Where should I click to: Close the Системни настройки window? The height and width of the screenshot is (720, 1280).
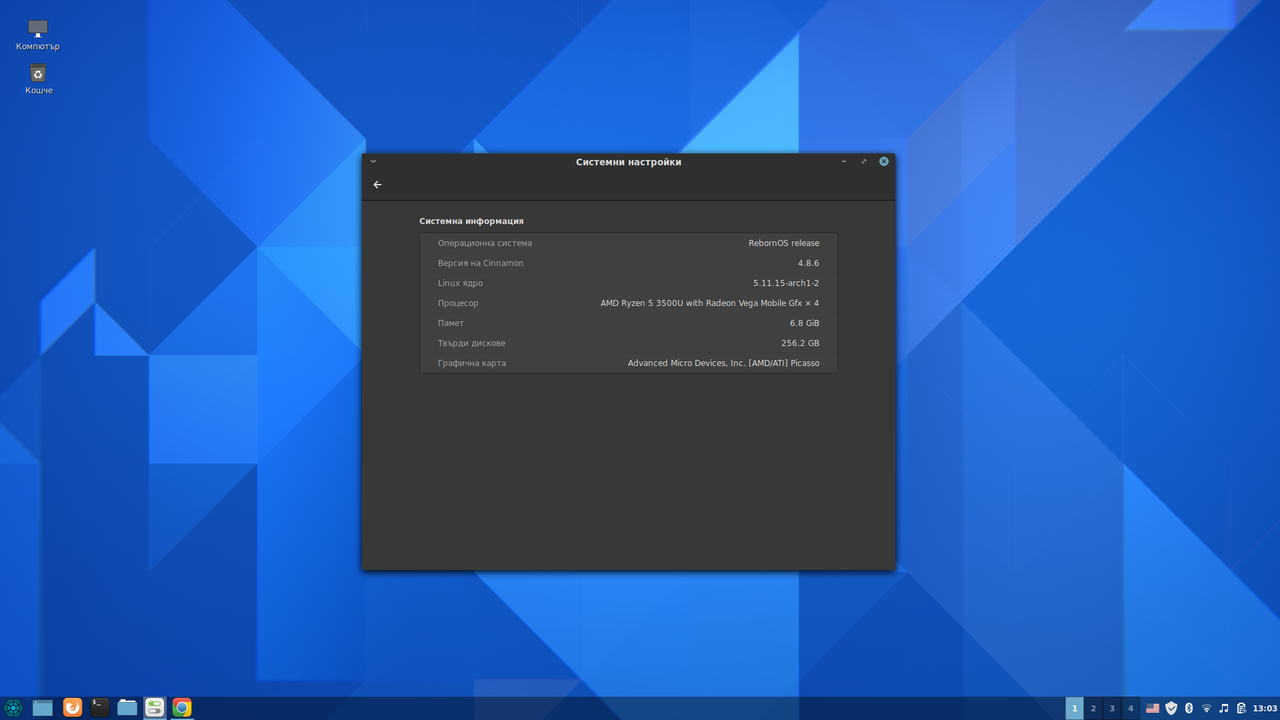[884, 161]
